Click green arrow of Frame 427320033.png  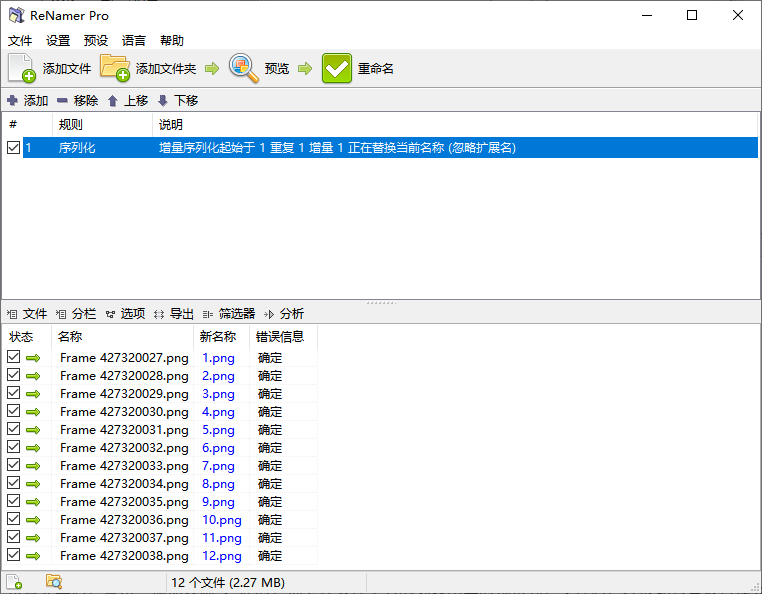pyautogui.click(x=33, y=466)
